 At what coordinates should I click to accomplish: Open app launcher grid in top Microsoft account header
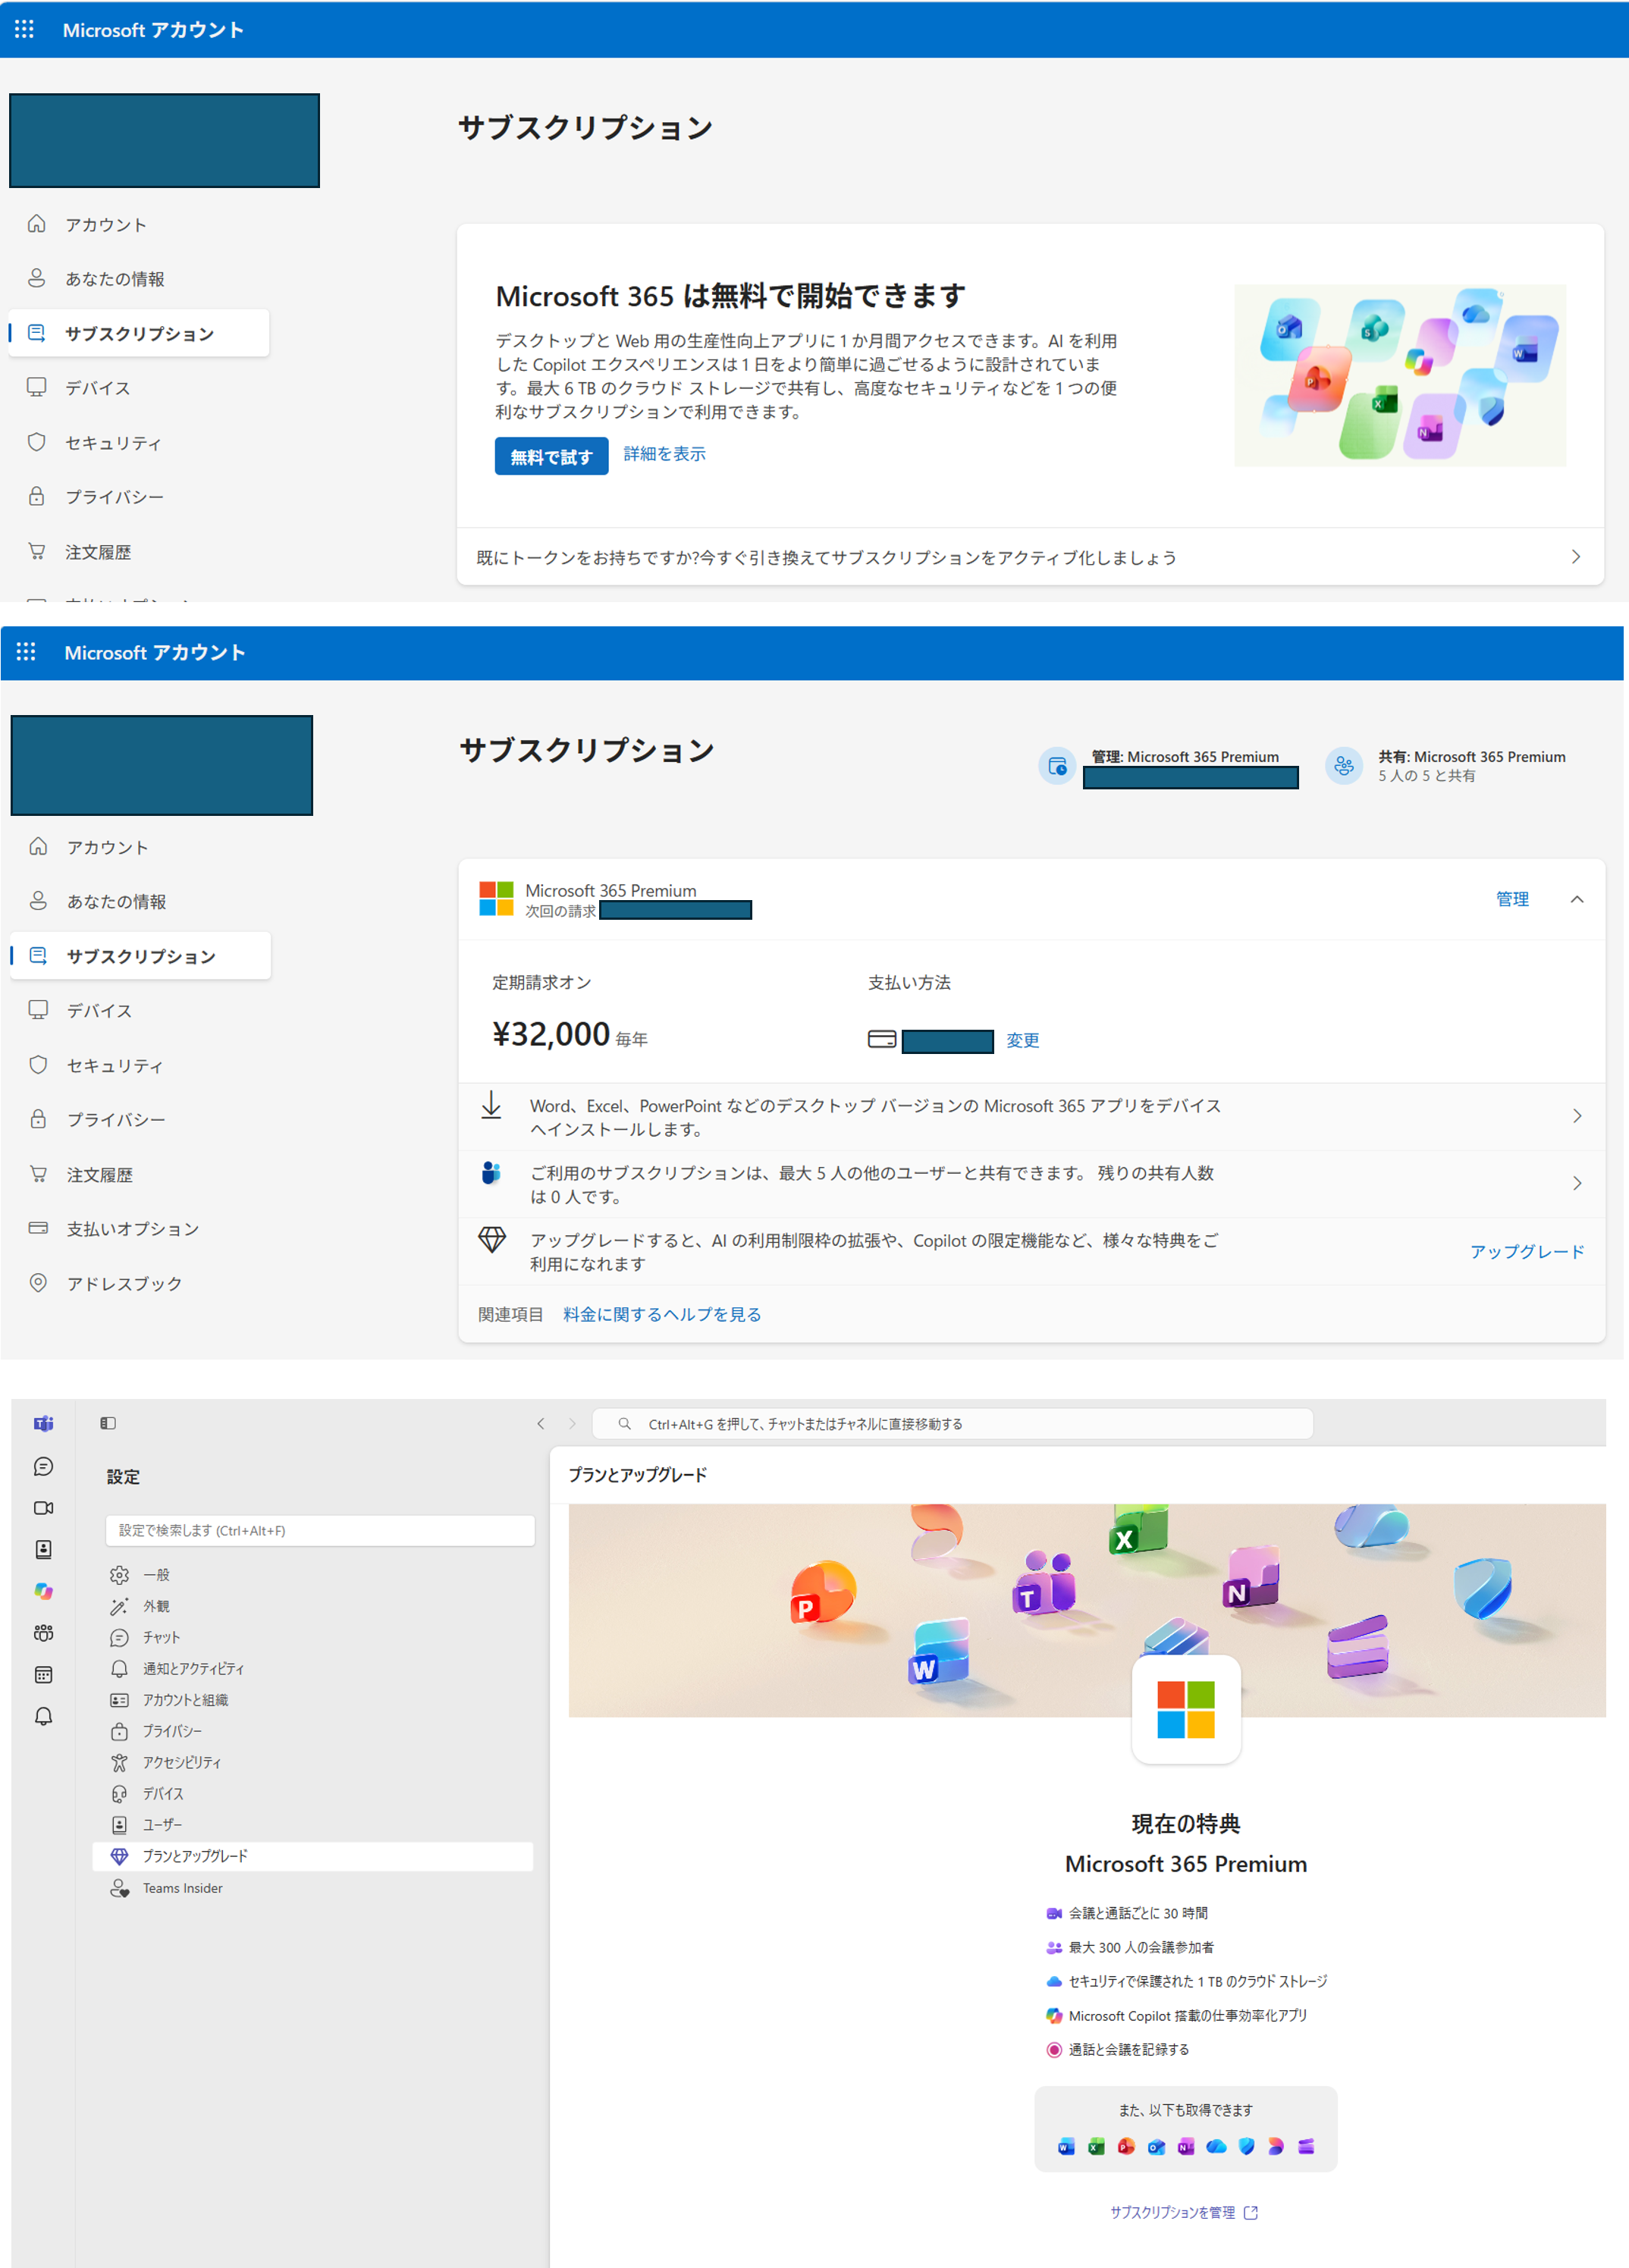[25, 30]
